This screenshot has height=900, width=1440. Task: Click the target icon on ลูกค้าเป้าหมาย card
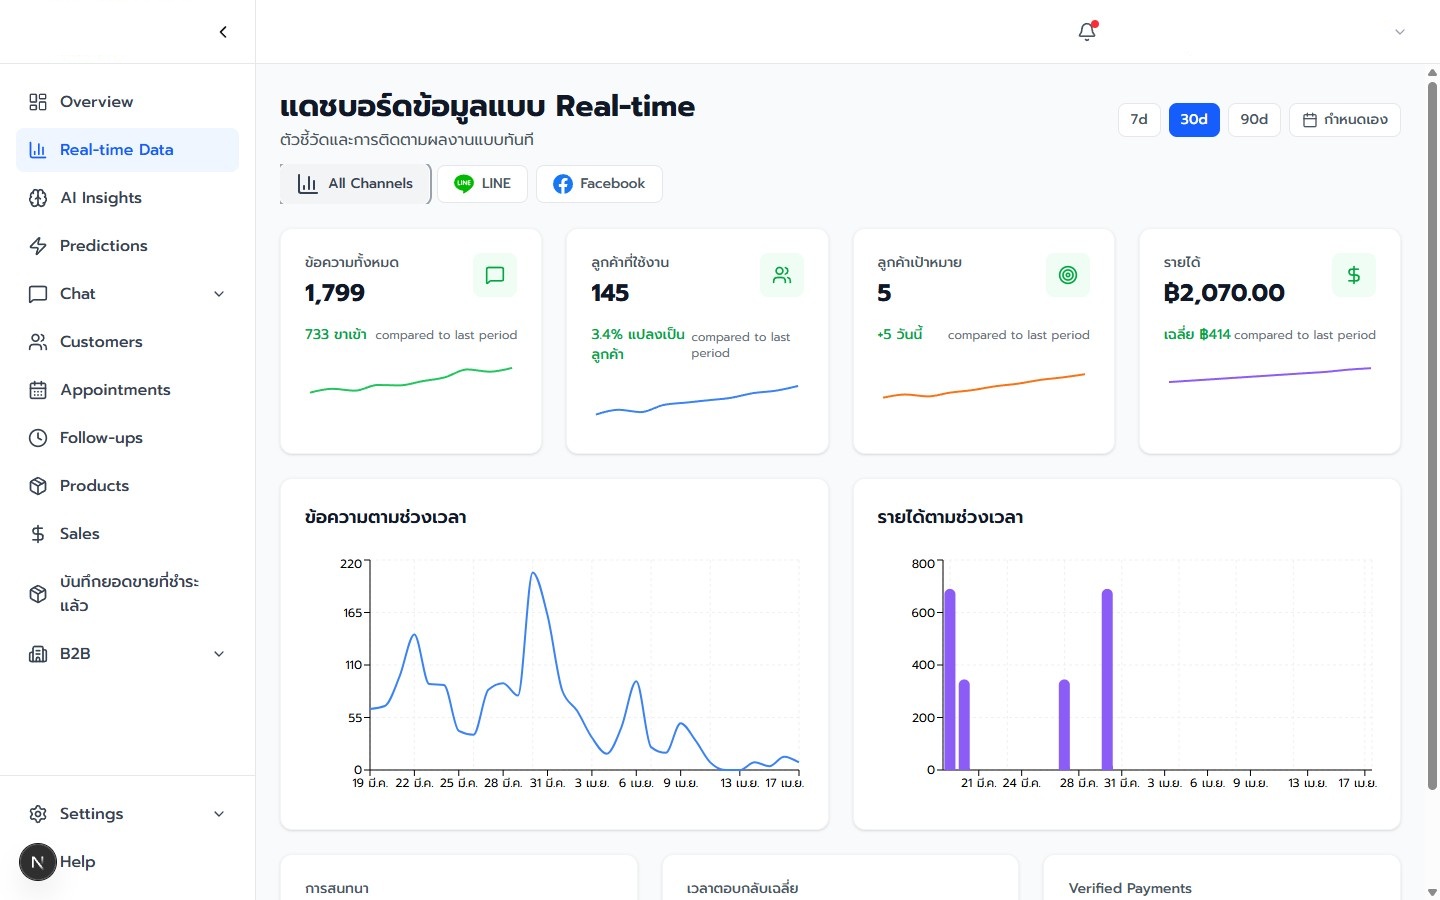tap(1068, 275)
